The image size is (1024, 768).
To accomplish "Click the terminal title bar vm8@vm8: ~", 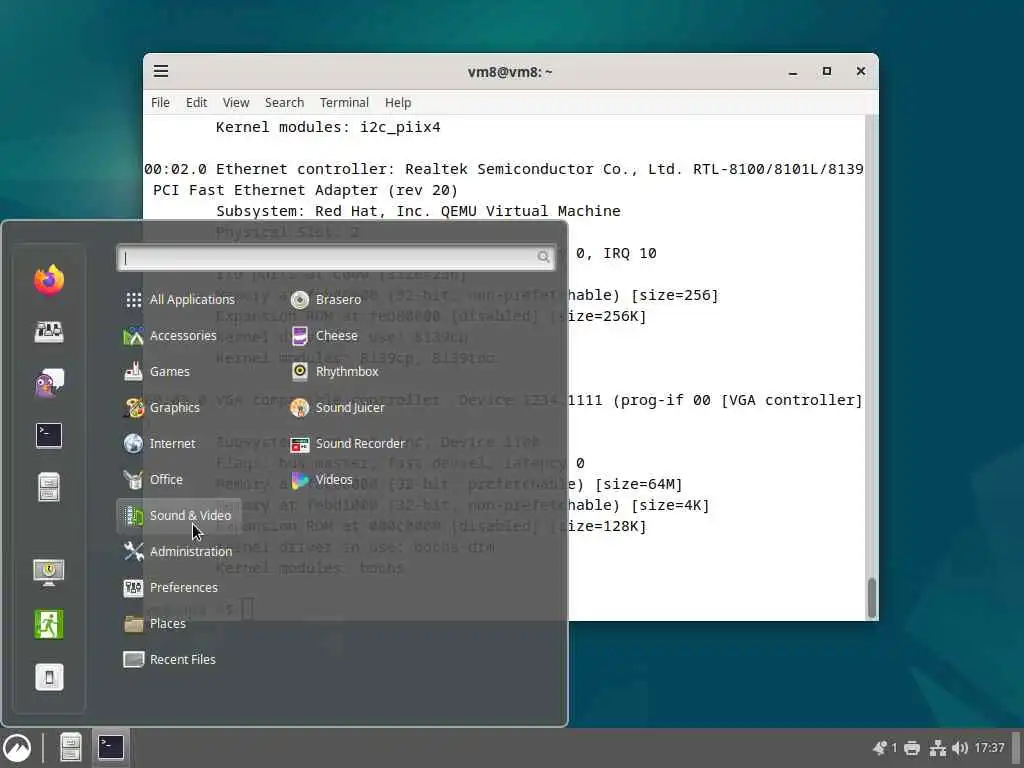I will point(510,72).
